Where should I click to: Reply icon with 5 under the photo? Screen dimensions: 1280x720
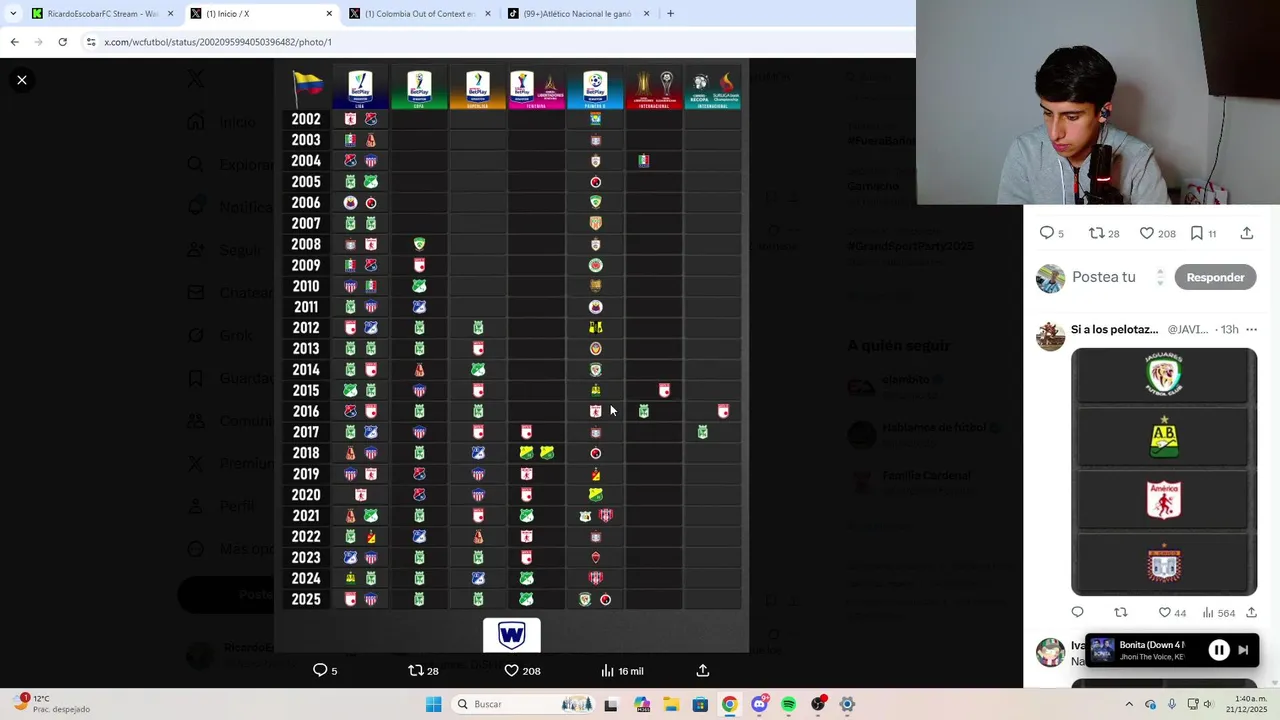click(x=325, y=670)
